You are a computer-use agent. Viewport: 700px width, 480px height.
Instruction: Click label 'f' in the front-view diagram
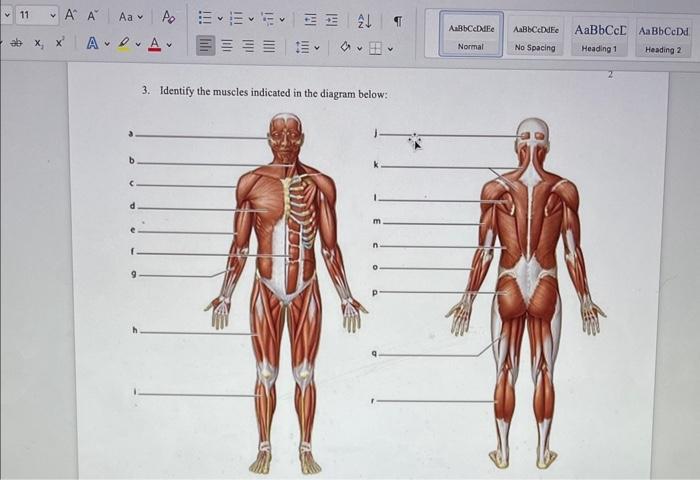pyautogui.click(x=132, y=251)
